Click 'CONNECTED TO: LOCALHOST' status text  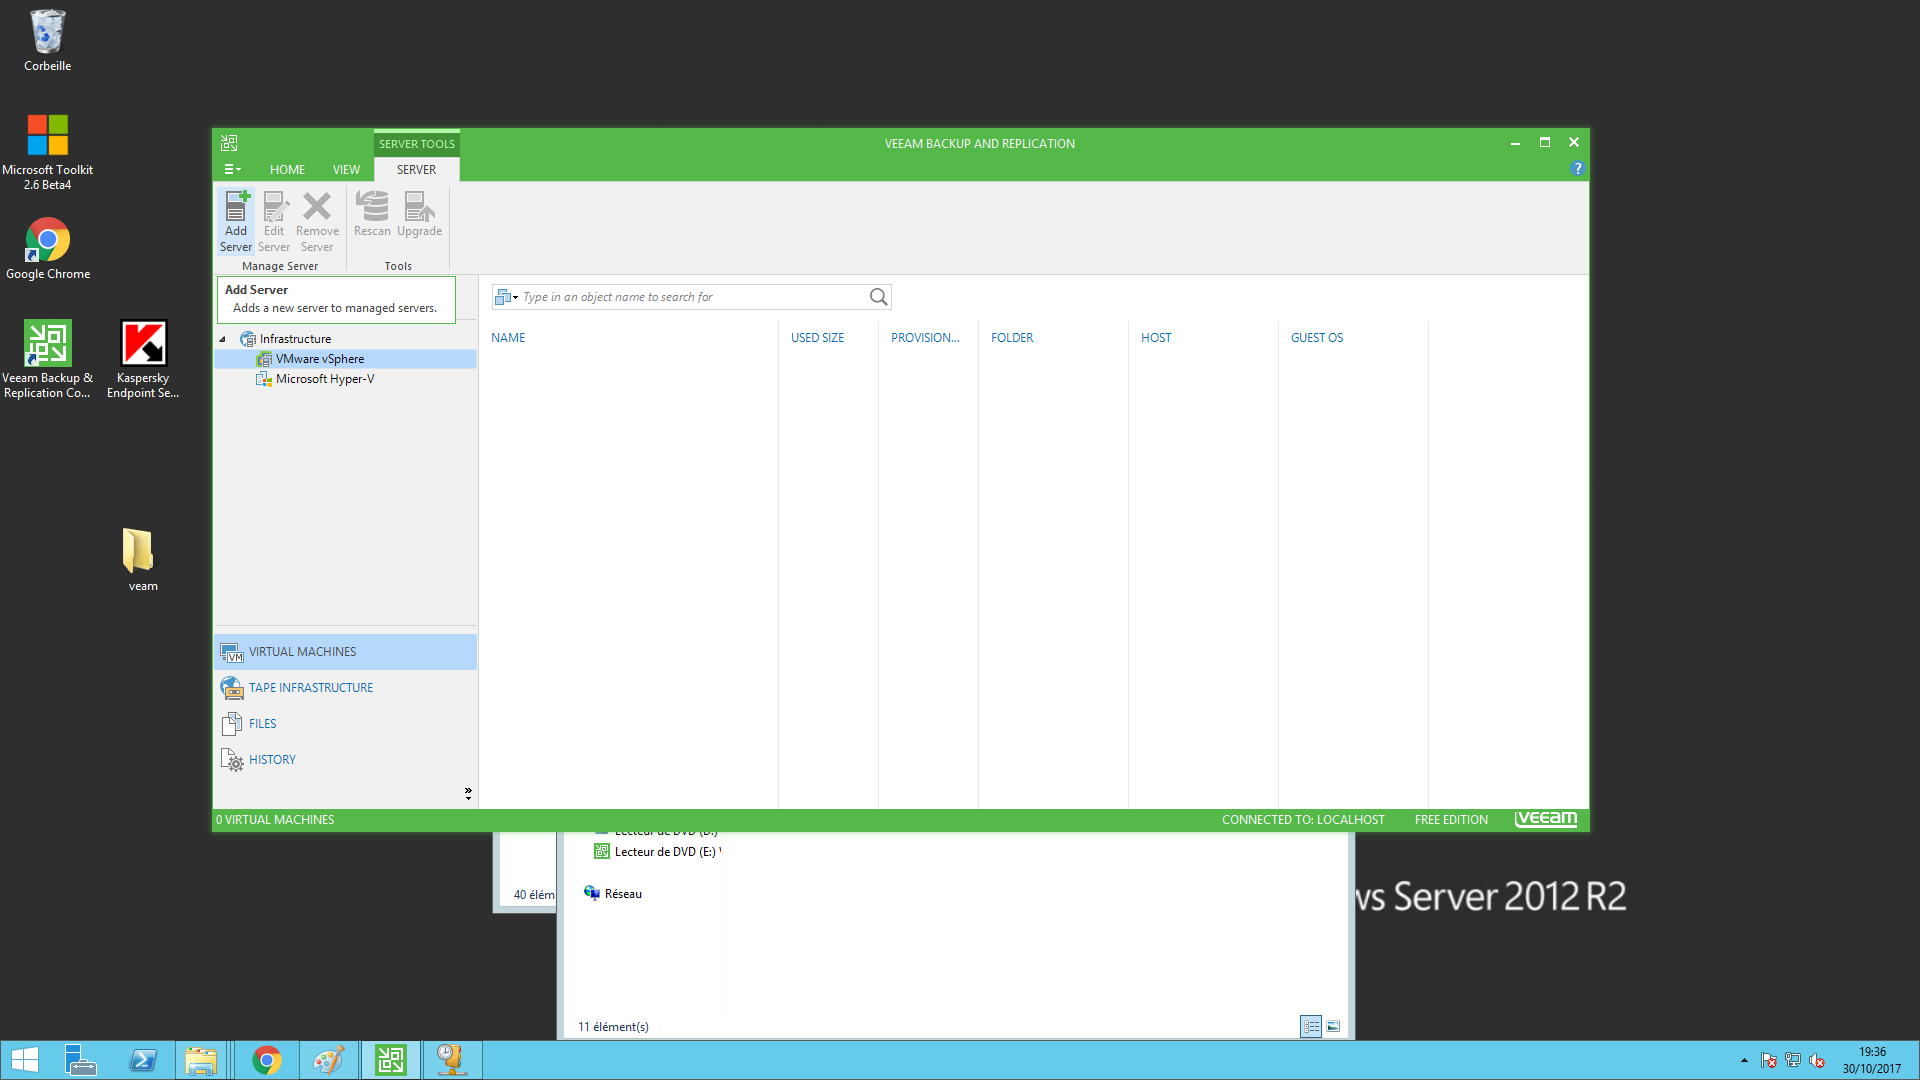[x=1303, y=820]
